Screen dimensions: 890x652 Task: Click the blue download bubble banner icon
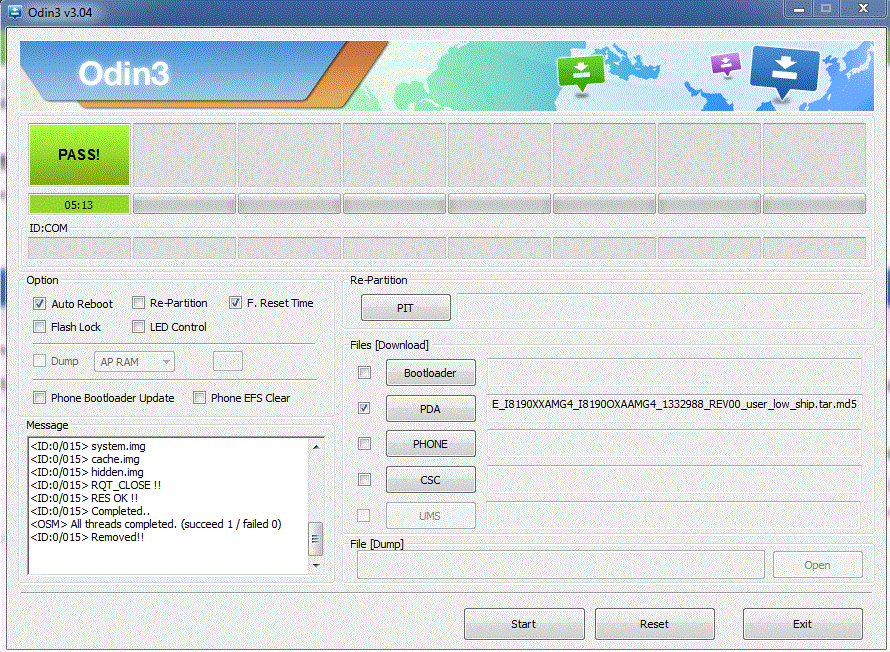pos(785,72)
